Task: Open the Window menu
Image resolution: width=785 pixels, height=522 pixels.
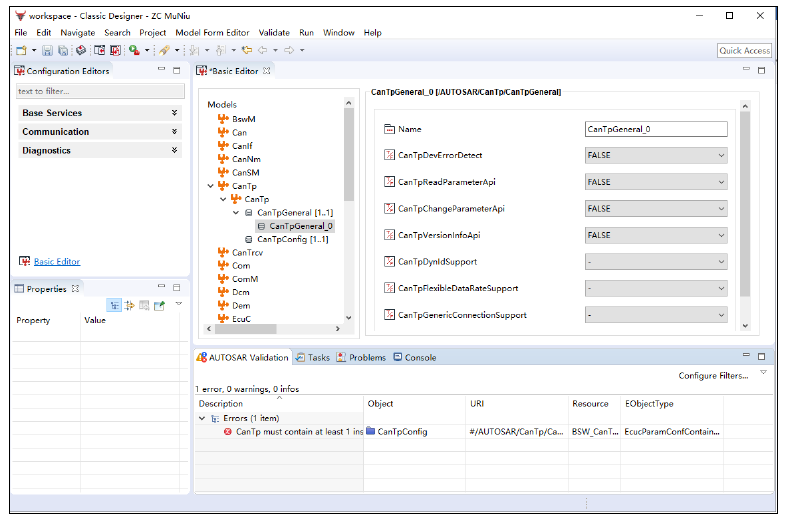Action: 338,33
